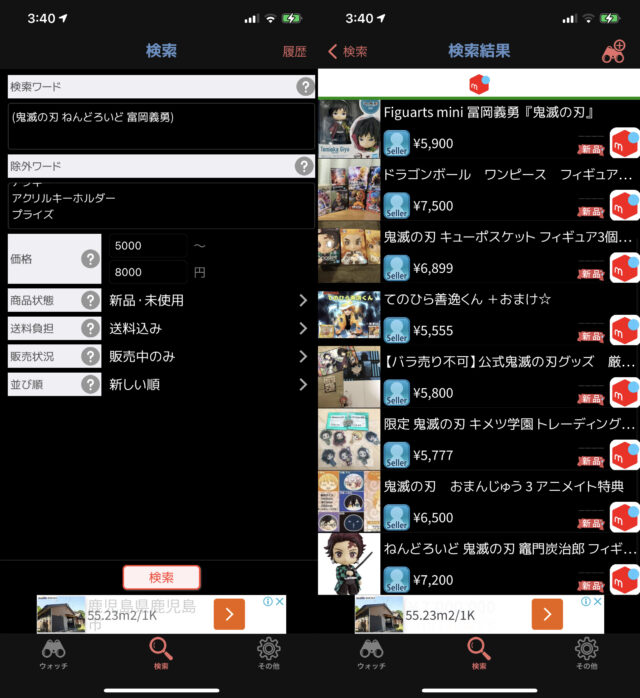Image resolution: width=640 pixels, height=698 pixels.
Task: Open help for 検索ワード field
Action: 305,86
